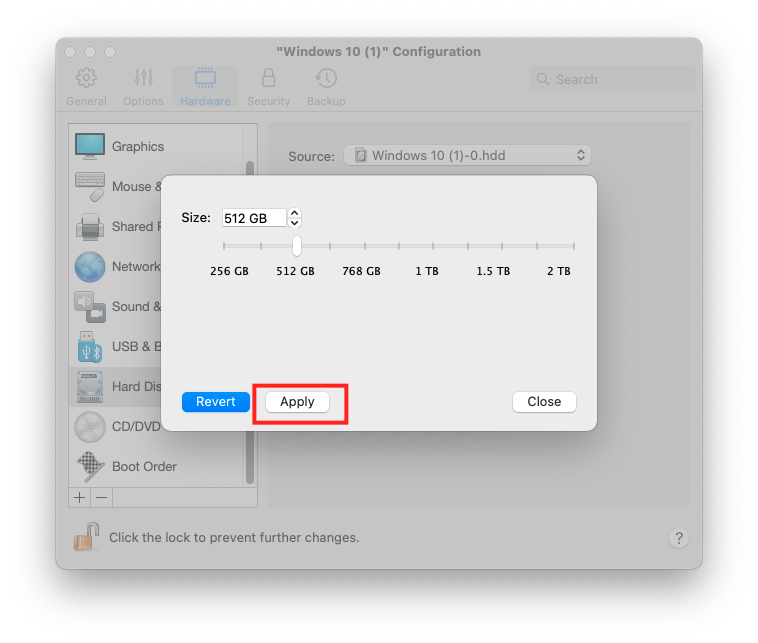The height and width of the screenshot is (643, 758).
Task: Click the lock to prevent changes
Action: (x=86, y=537)
